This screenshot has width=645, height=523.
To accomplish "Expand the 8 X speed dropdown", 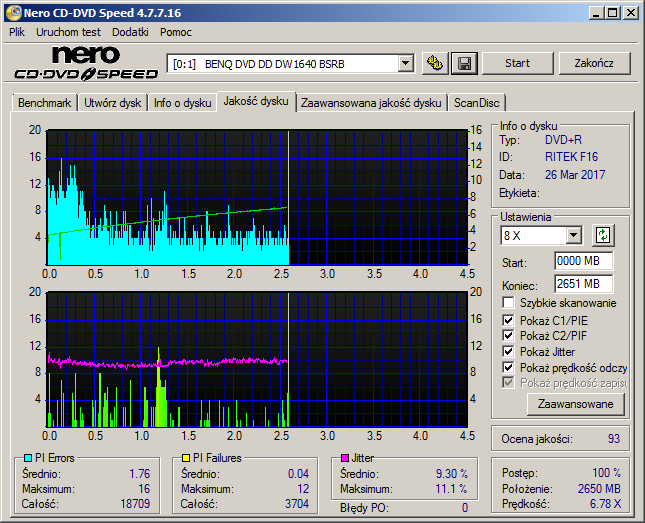I will pyautogui.click(x=573, y=236).
